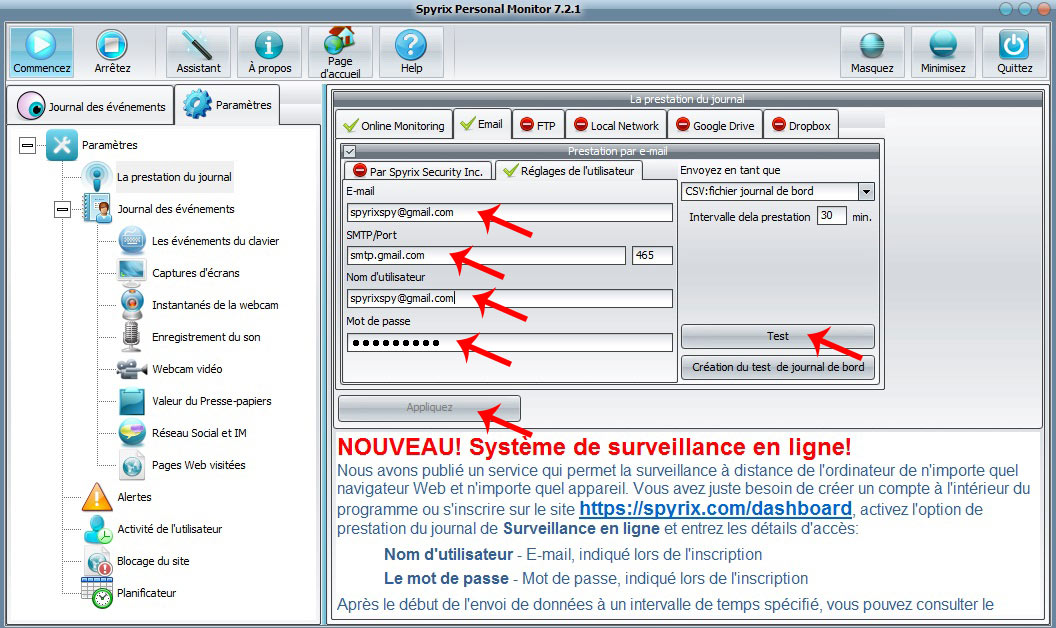Click the webcam snapshots icon
This screenshot has height=628, width=1056.
(x=132, y=304)
